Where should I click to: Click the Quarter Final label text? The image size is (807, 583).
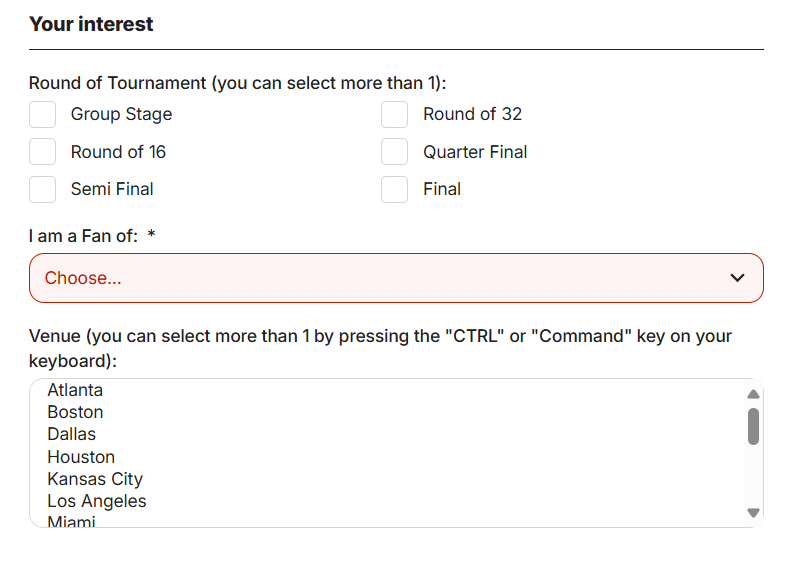click(x=475, y=152)
